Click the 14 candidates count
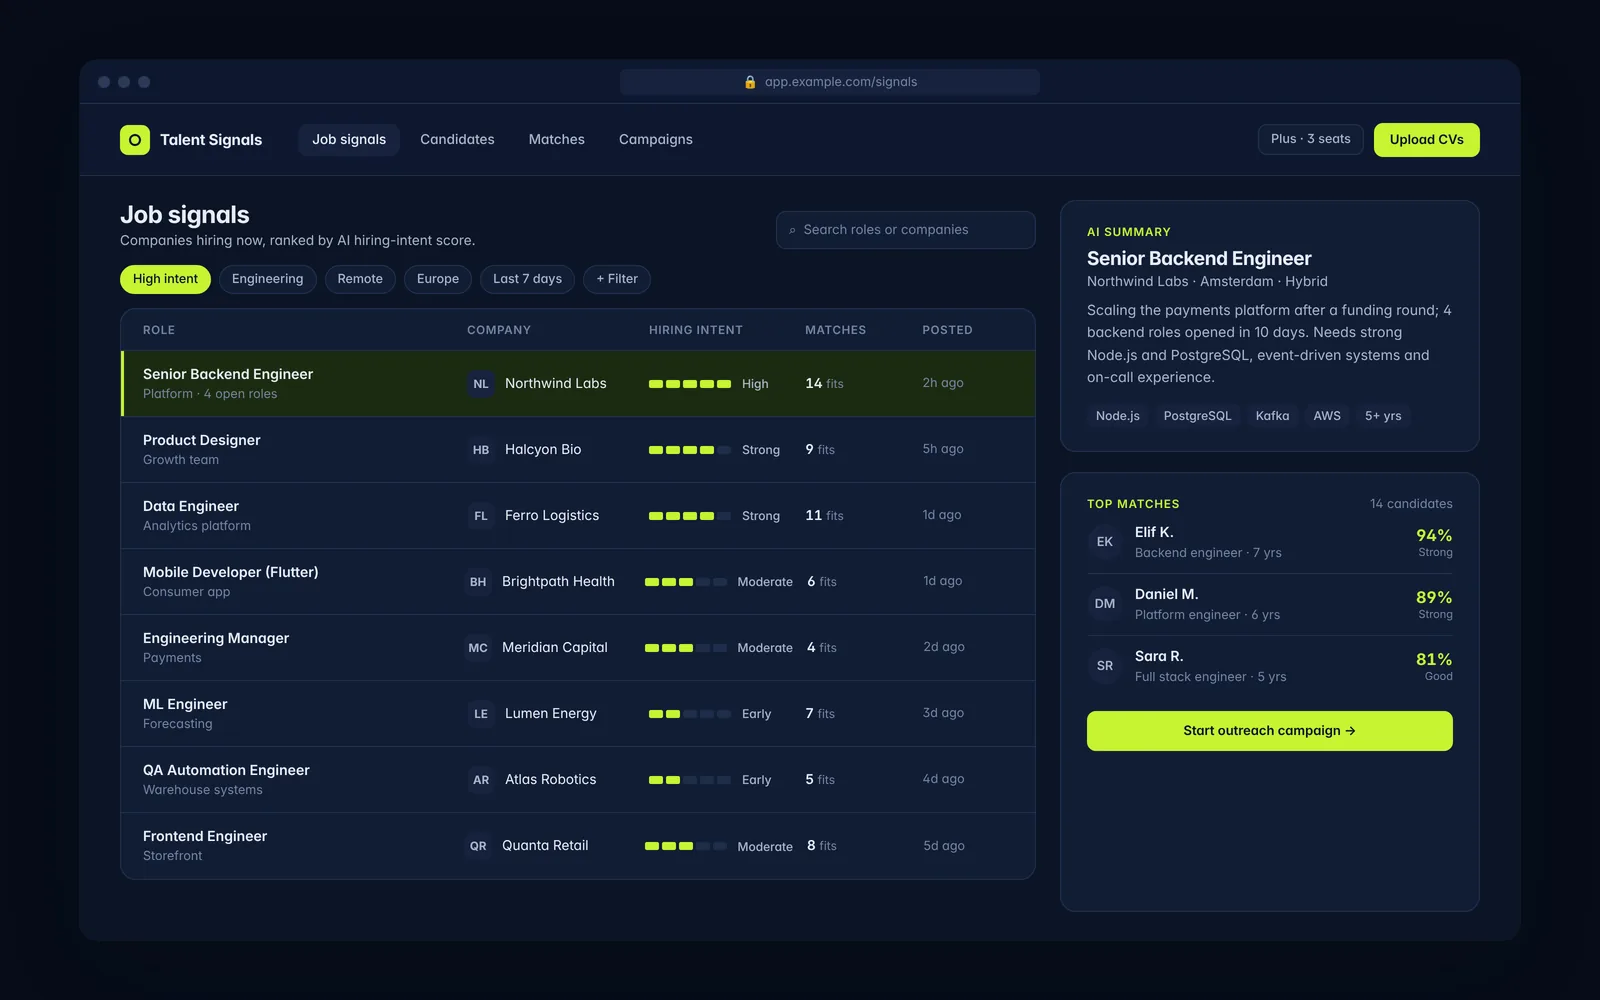This screenshot has height=1000, width=1600. coord(1411,504)
